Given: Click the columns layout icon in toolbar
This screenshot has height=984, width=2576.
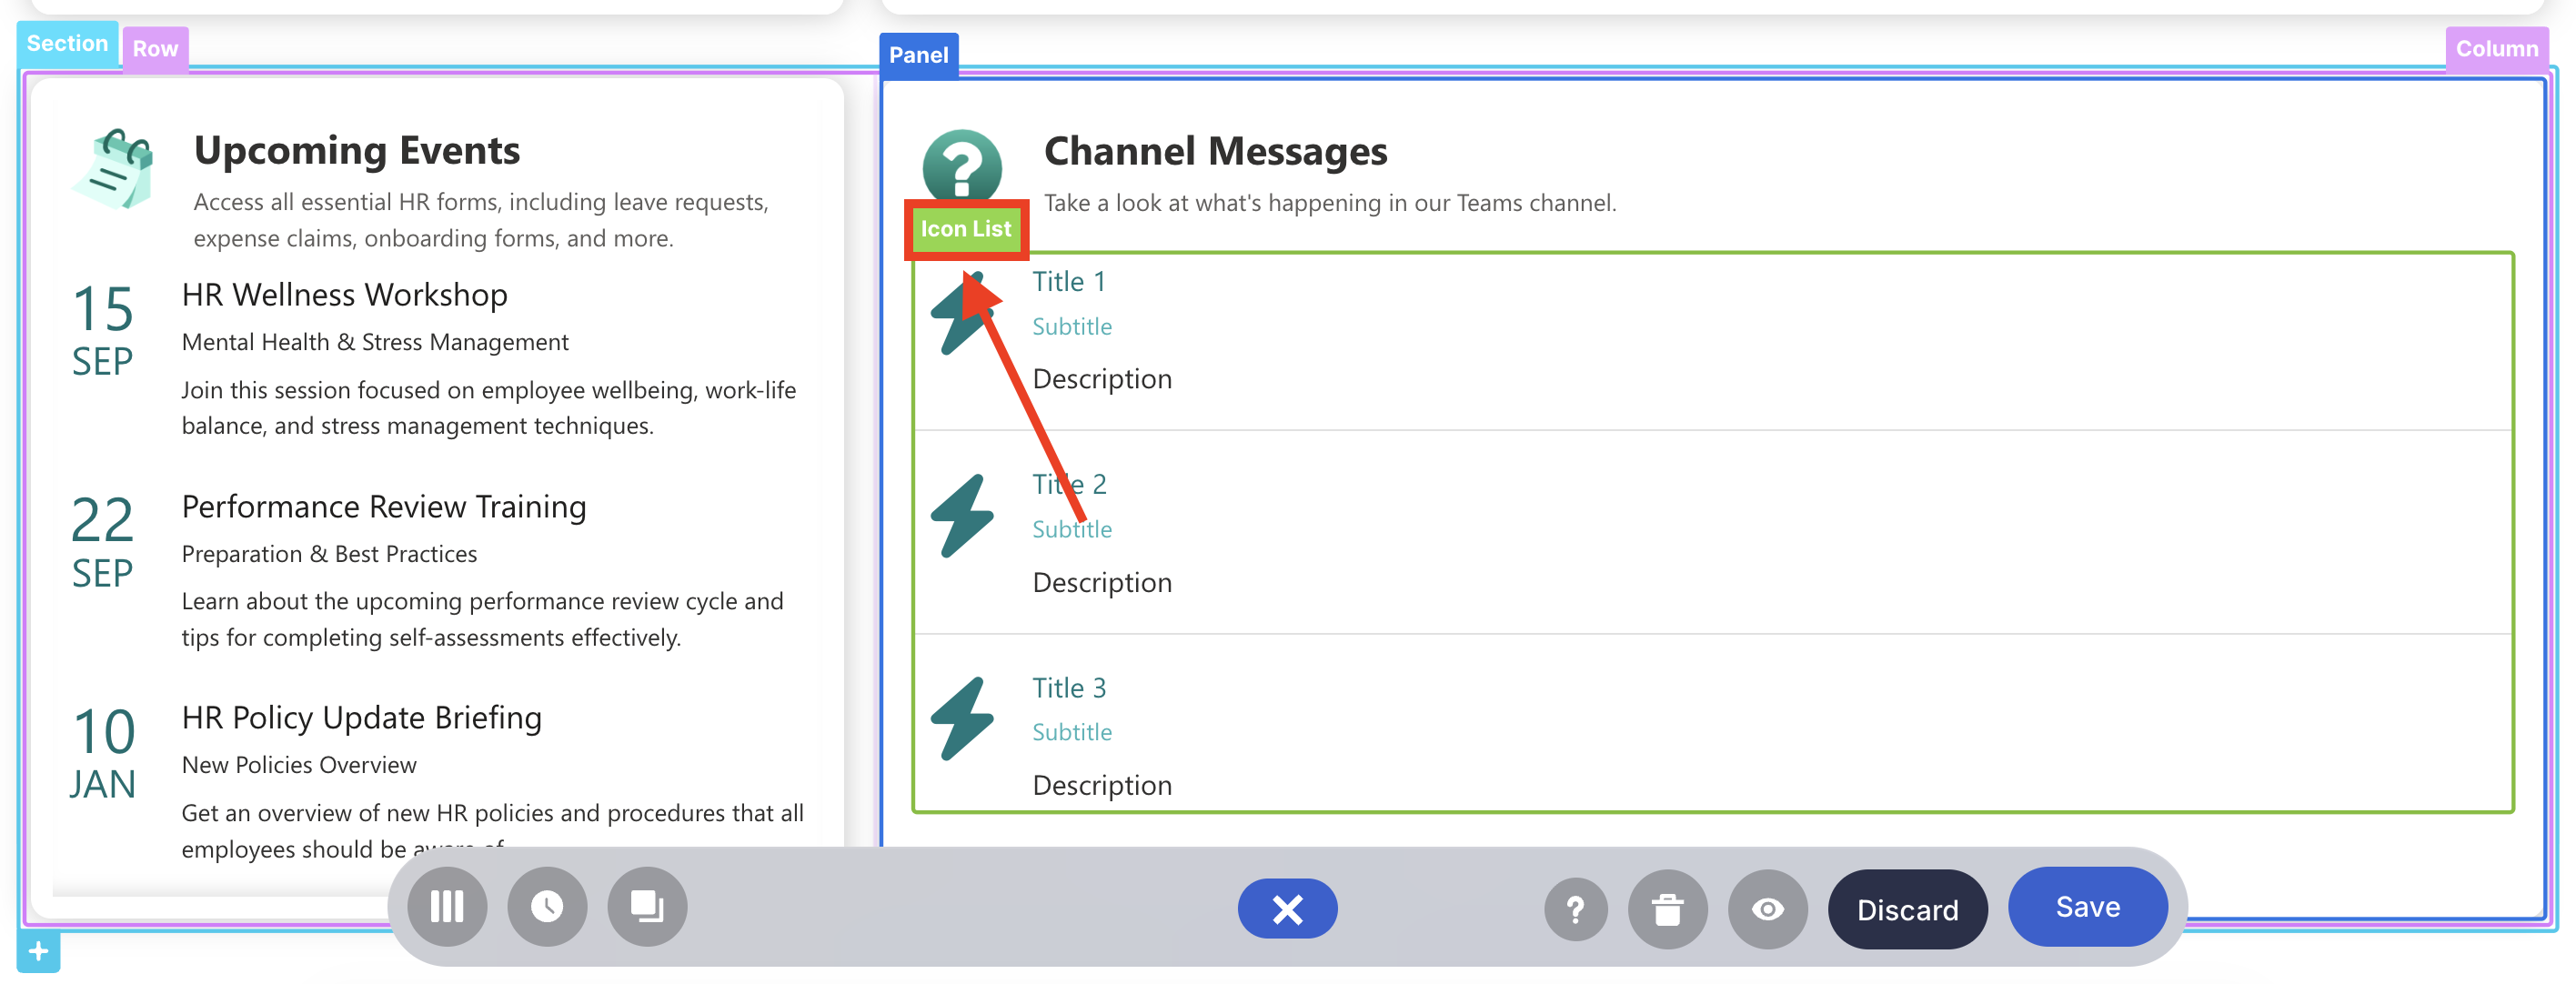Looking at the screenshot, I should point(447,906).
